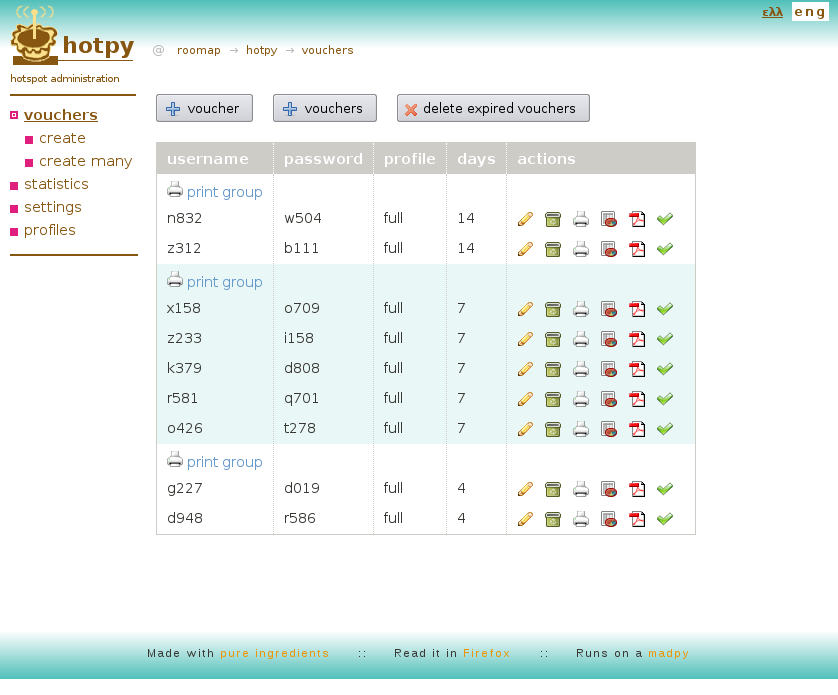Screen dimensions: 838x695
Task: Click the pencil icon in the o426 row
Action: 525,429
